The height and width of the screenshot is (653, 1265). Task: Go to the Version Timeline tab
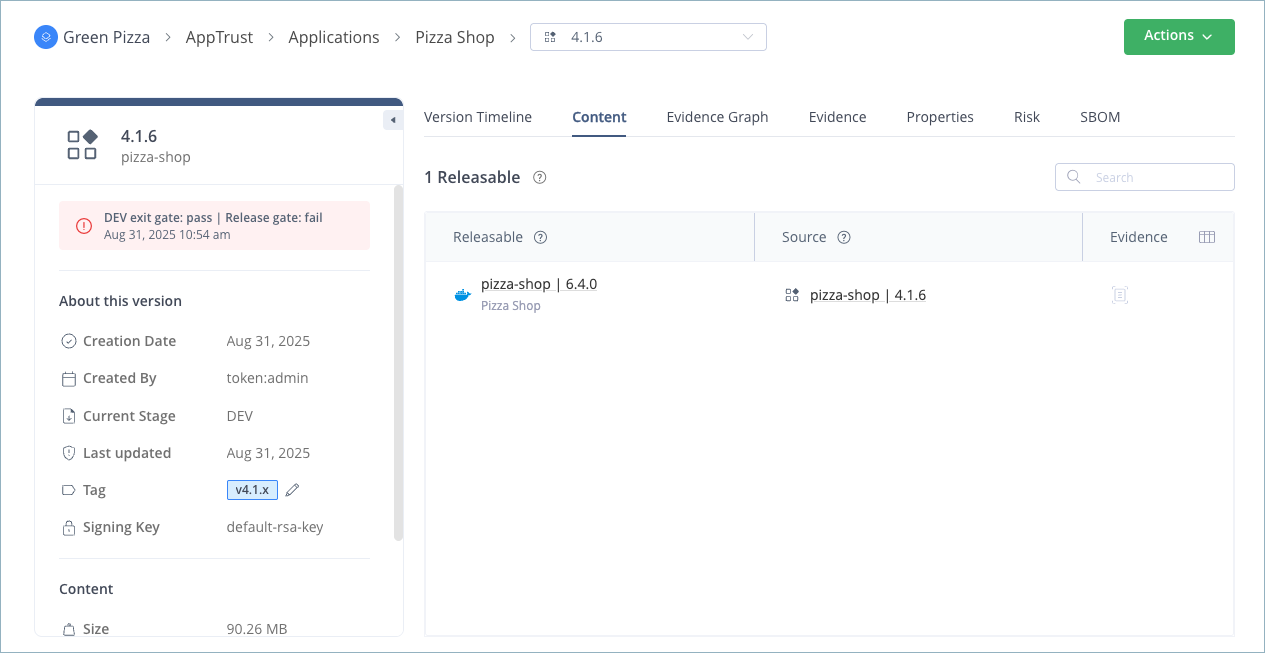coord(478,117)
